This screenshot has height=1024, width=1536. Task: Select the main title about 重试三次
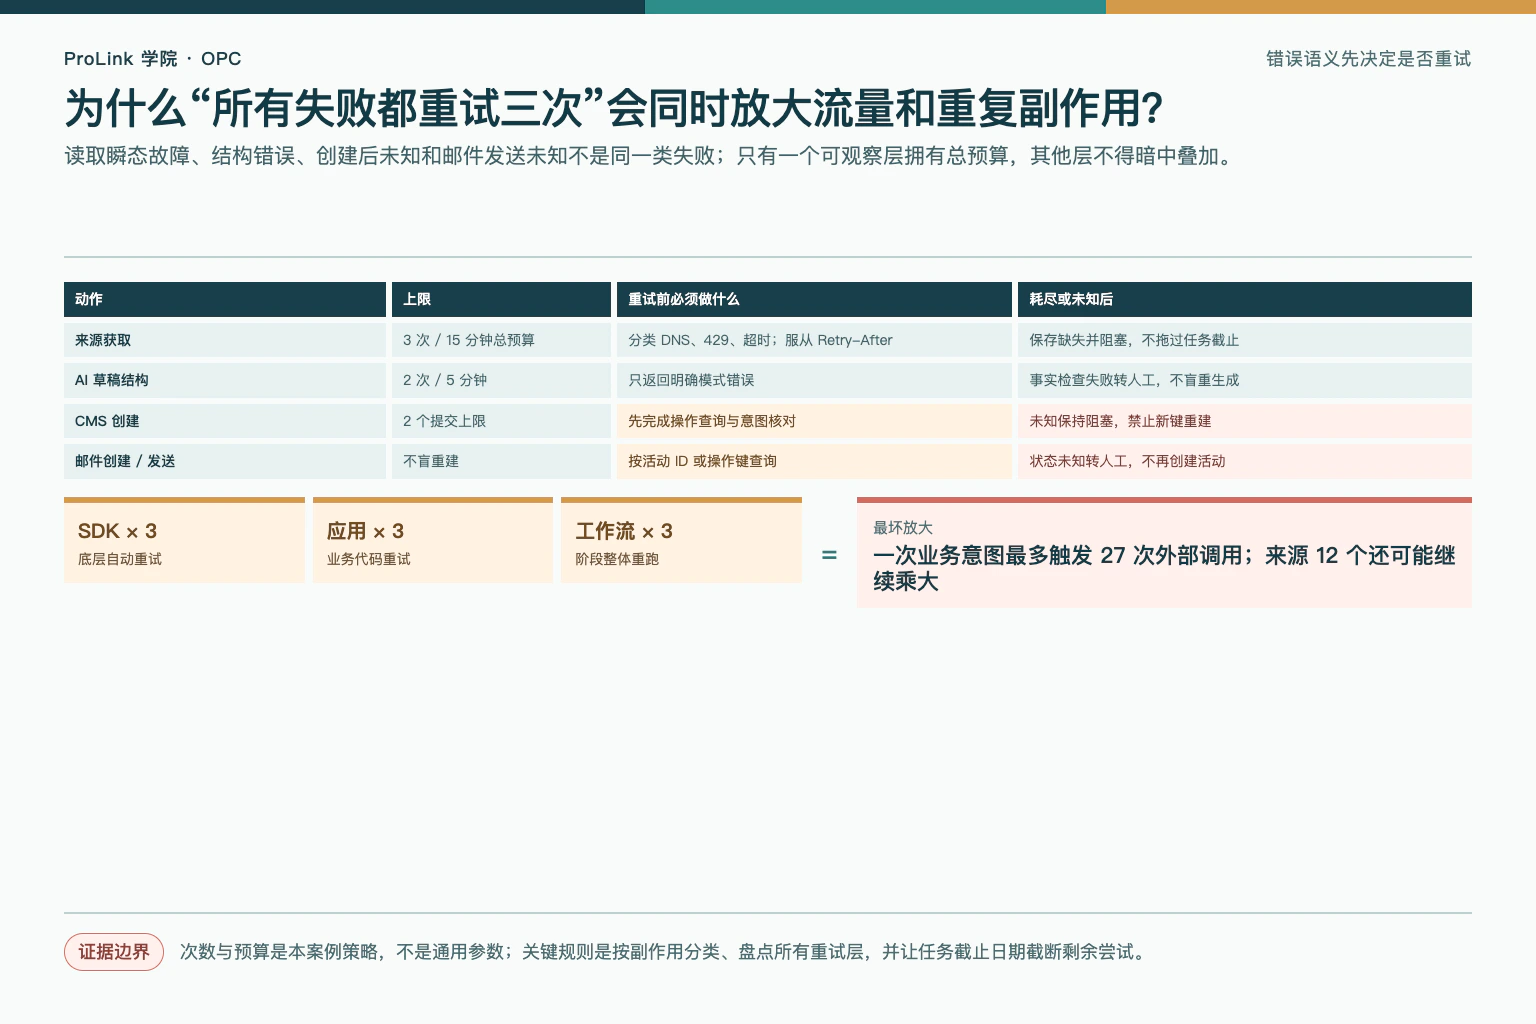point(613,108)
